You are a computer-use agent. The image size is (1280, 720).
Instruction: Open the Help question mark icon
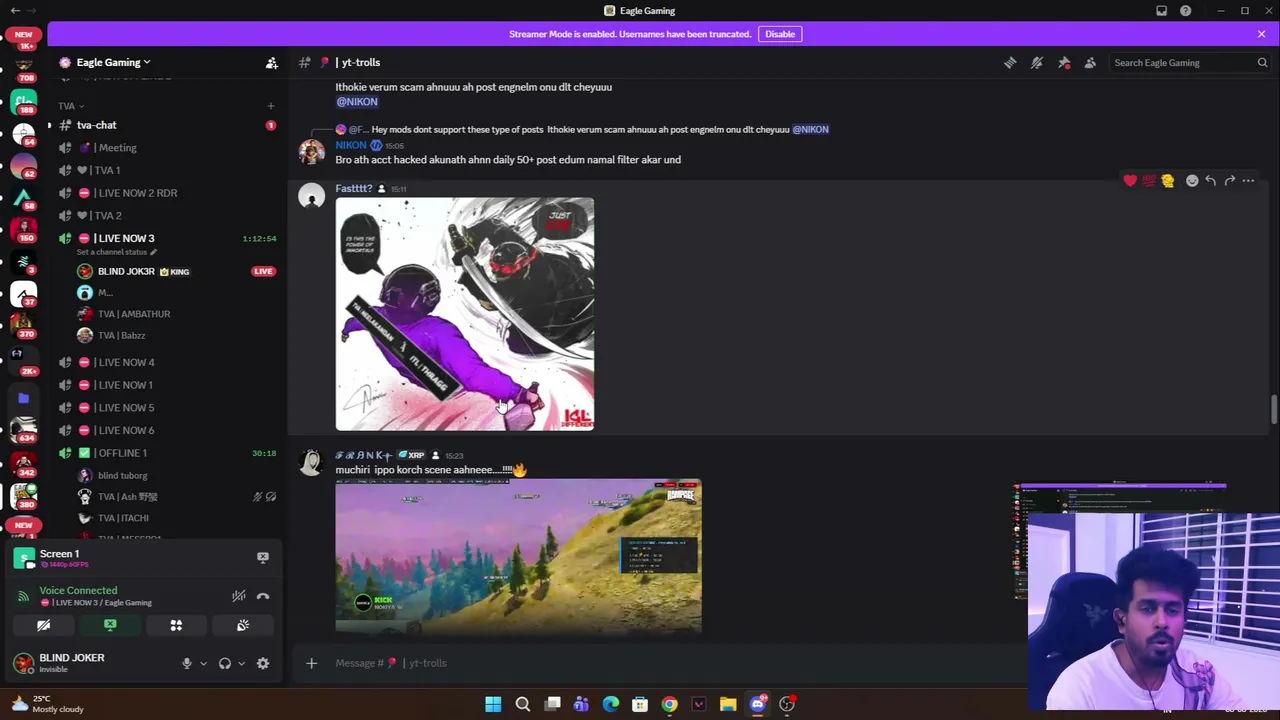point(1185,11)
